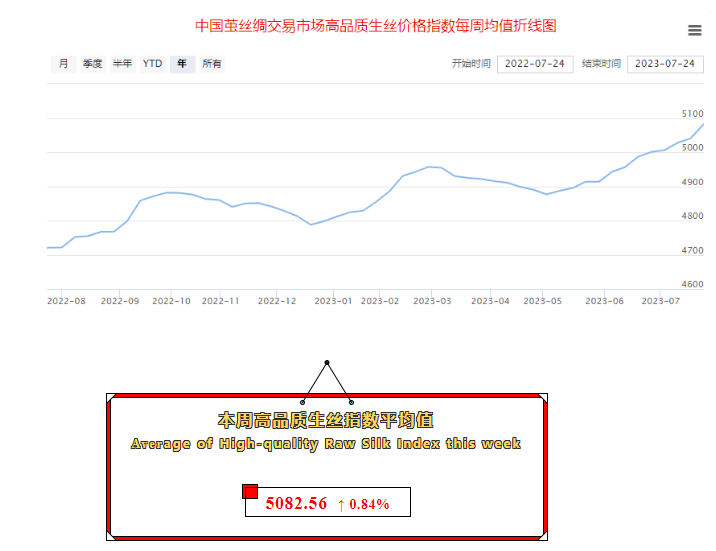Click the callout's lower-left anchor dot
The height and width of the screenshot is (551, 716).
tap(303, 402)
